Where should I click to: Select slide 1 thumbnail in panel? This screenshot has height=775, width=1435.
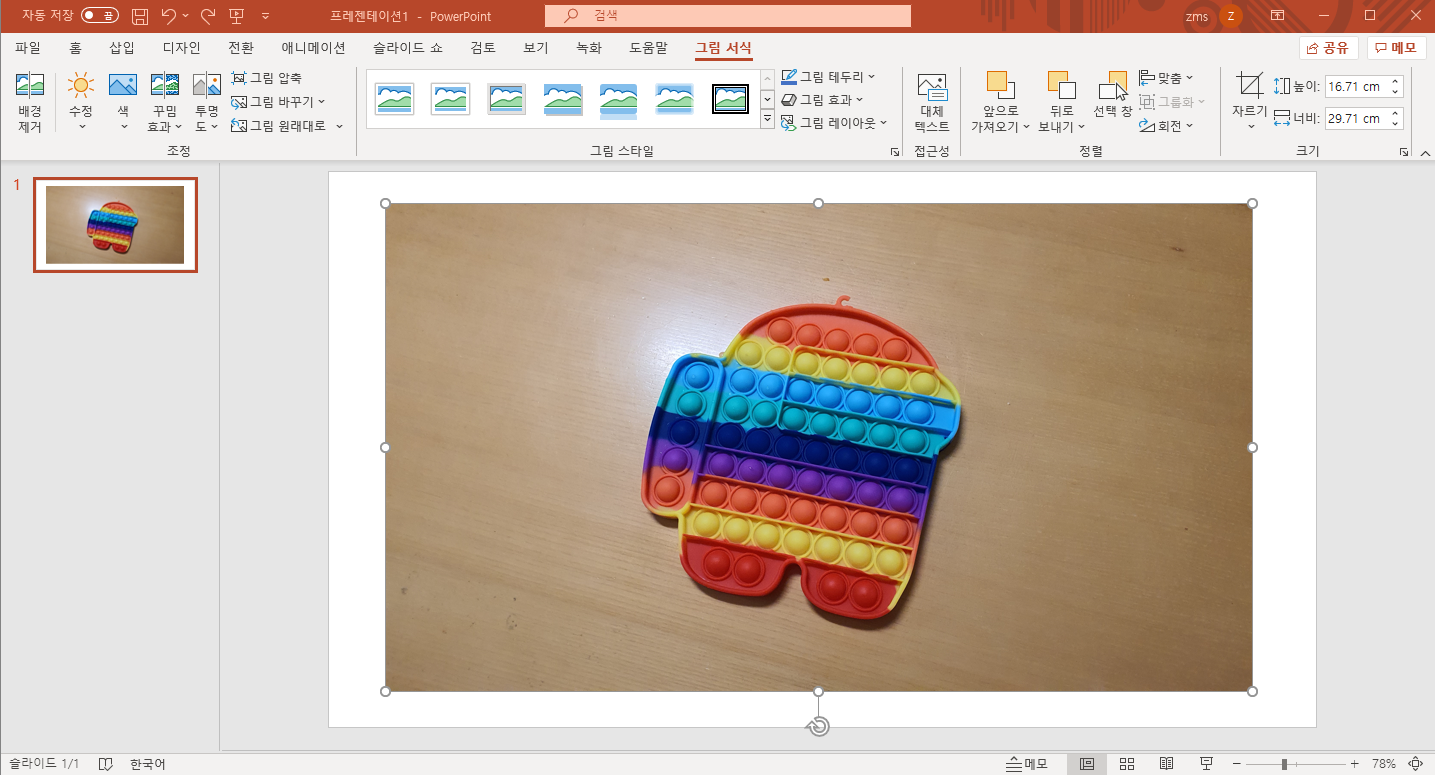click(x=115, y=225)
